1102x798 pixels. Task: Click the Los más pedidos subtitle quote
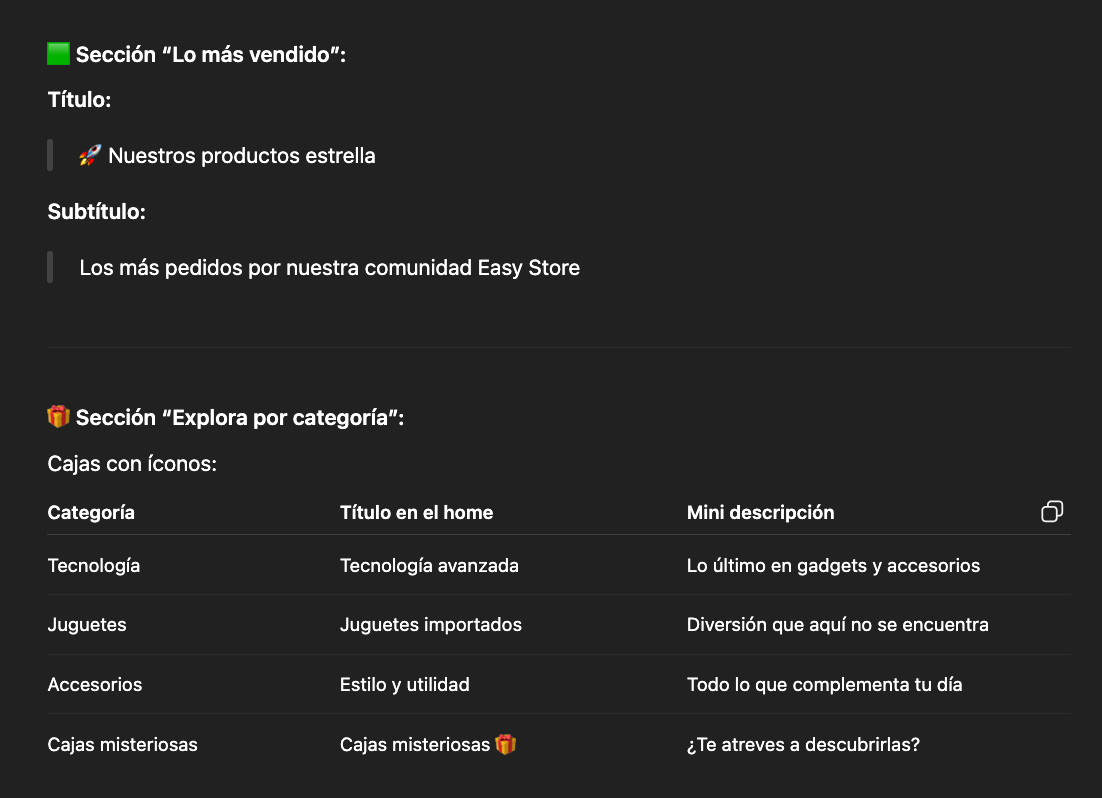point(330,267)
